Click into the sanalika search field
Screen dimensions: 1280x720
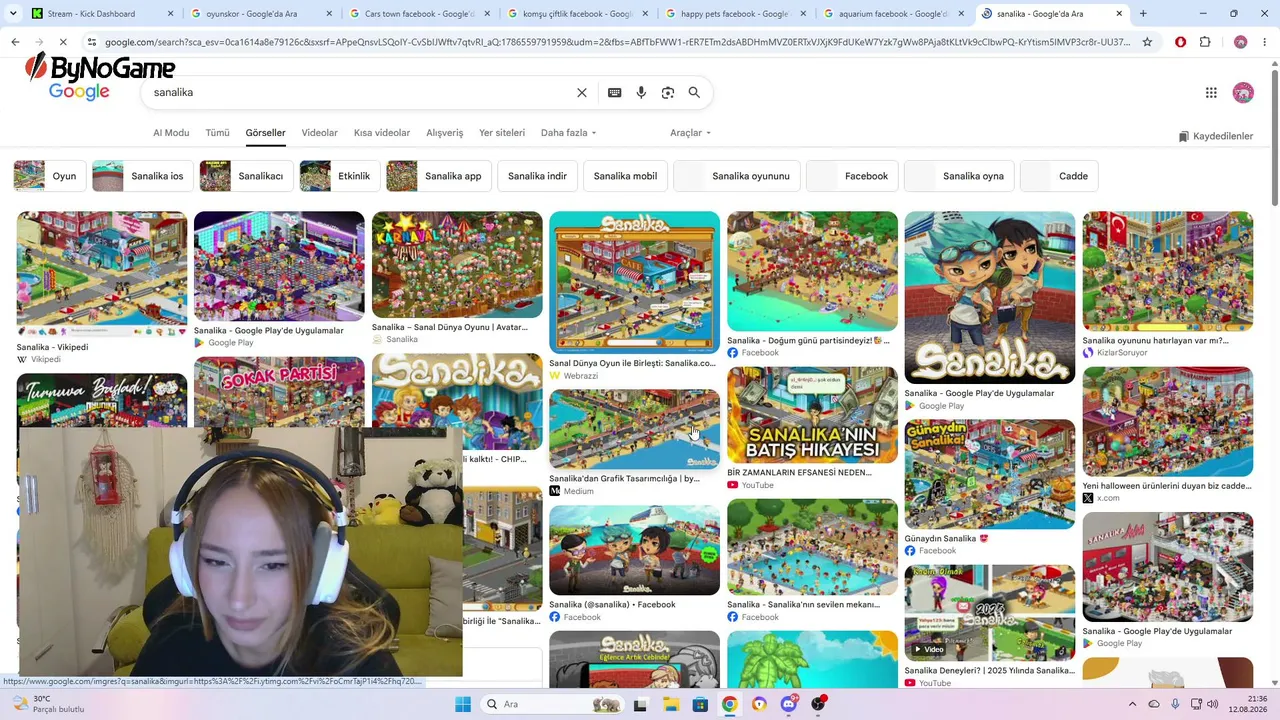(360, 93)
